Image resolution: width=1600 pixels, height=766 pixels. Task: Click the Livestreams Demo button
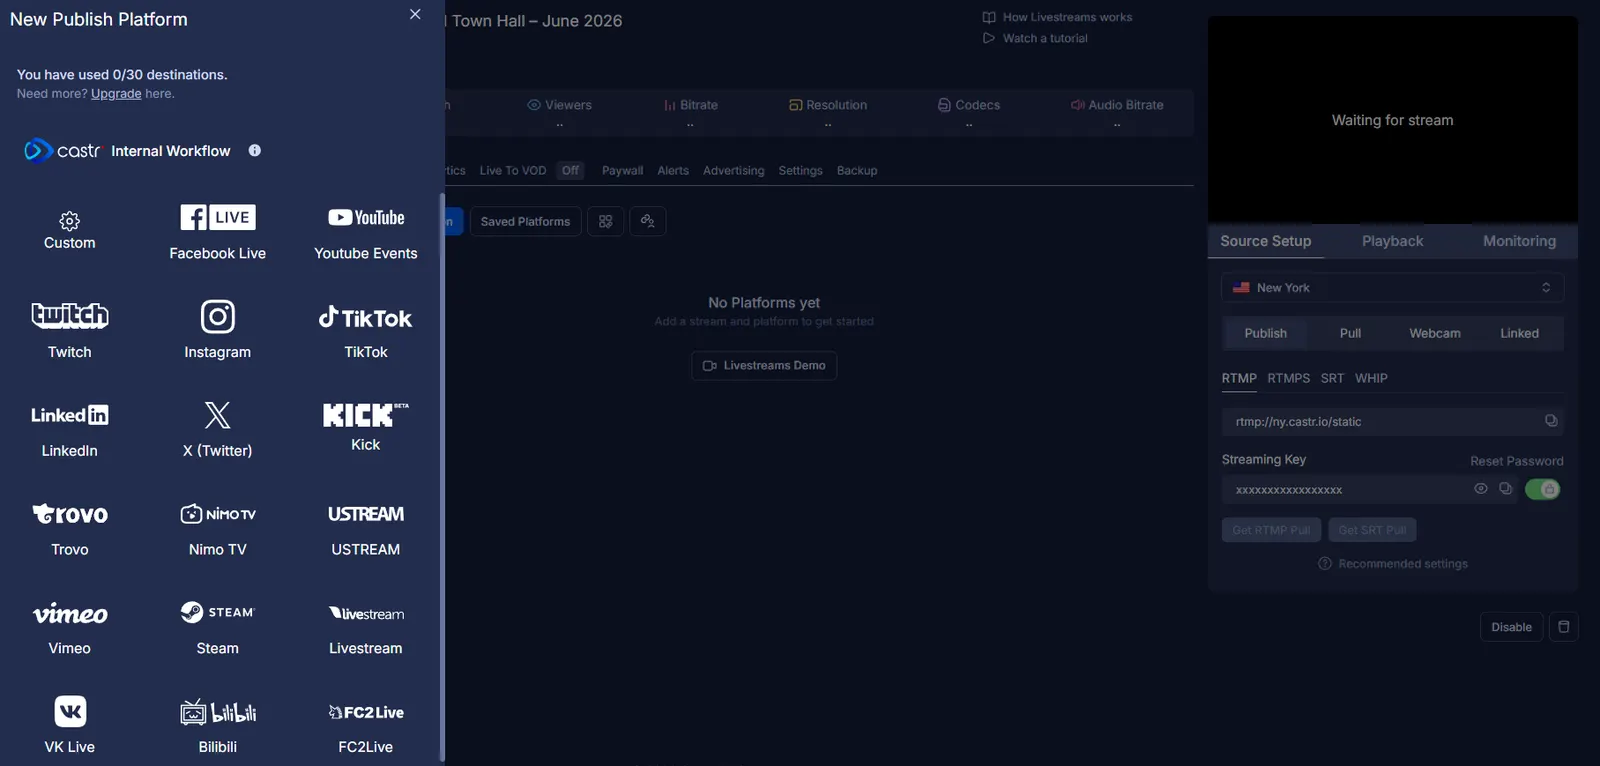(764, 365)
